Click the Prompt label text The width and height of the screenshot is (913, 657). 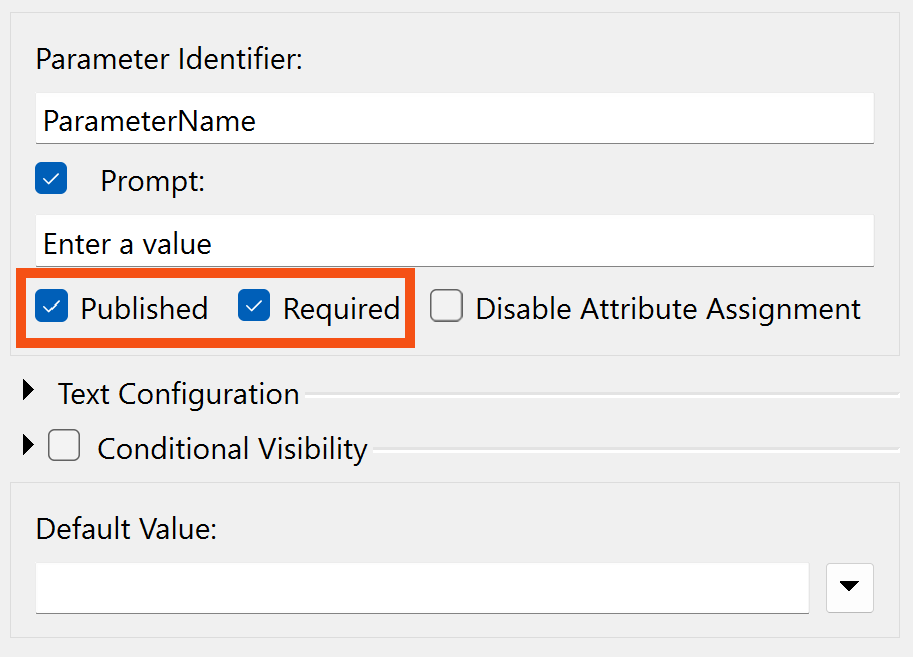coord(152,181)
